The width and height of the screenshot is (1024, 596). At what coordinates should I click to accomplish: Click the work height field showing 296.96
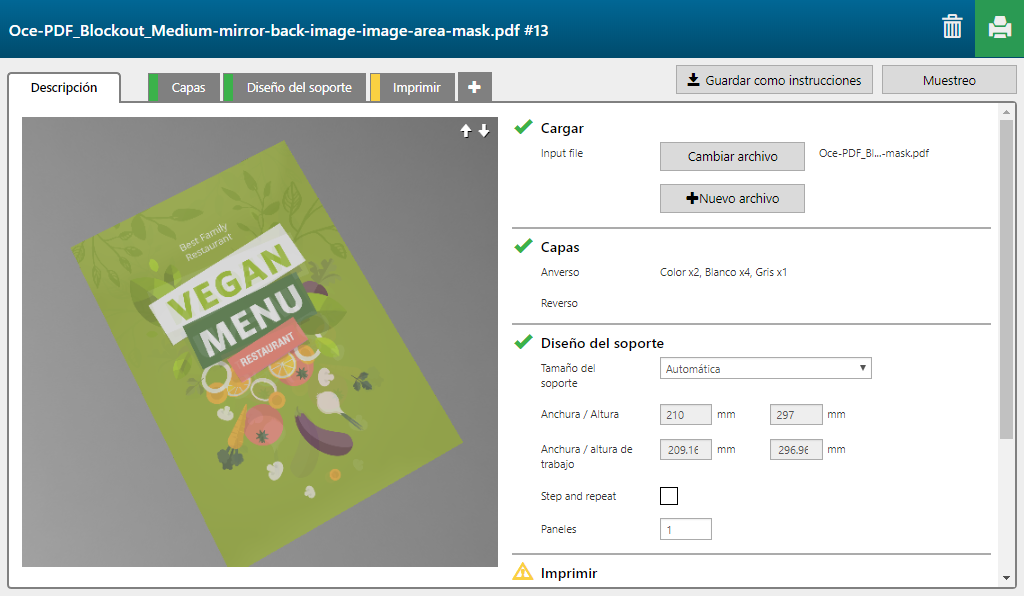click(x=796, y=450)
